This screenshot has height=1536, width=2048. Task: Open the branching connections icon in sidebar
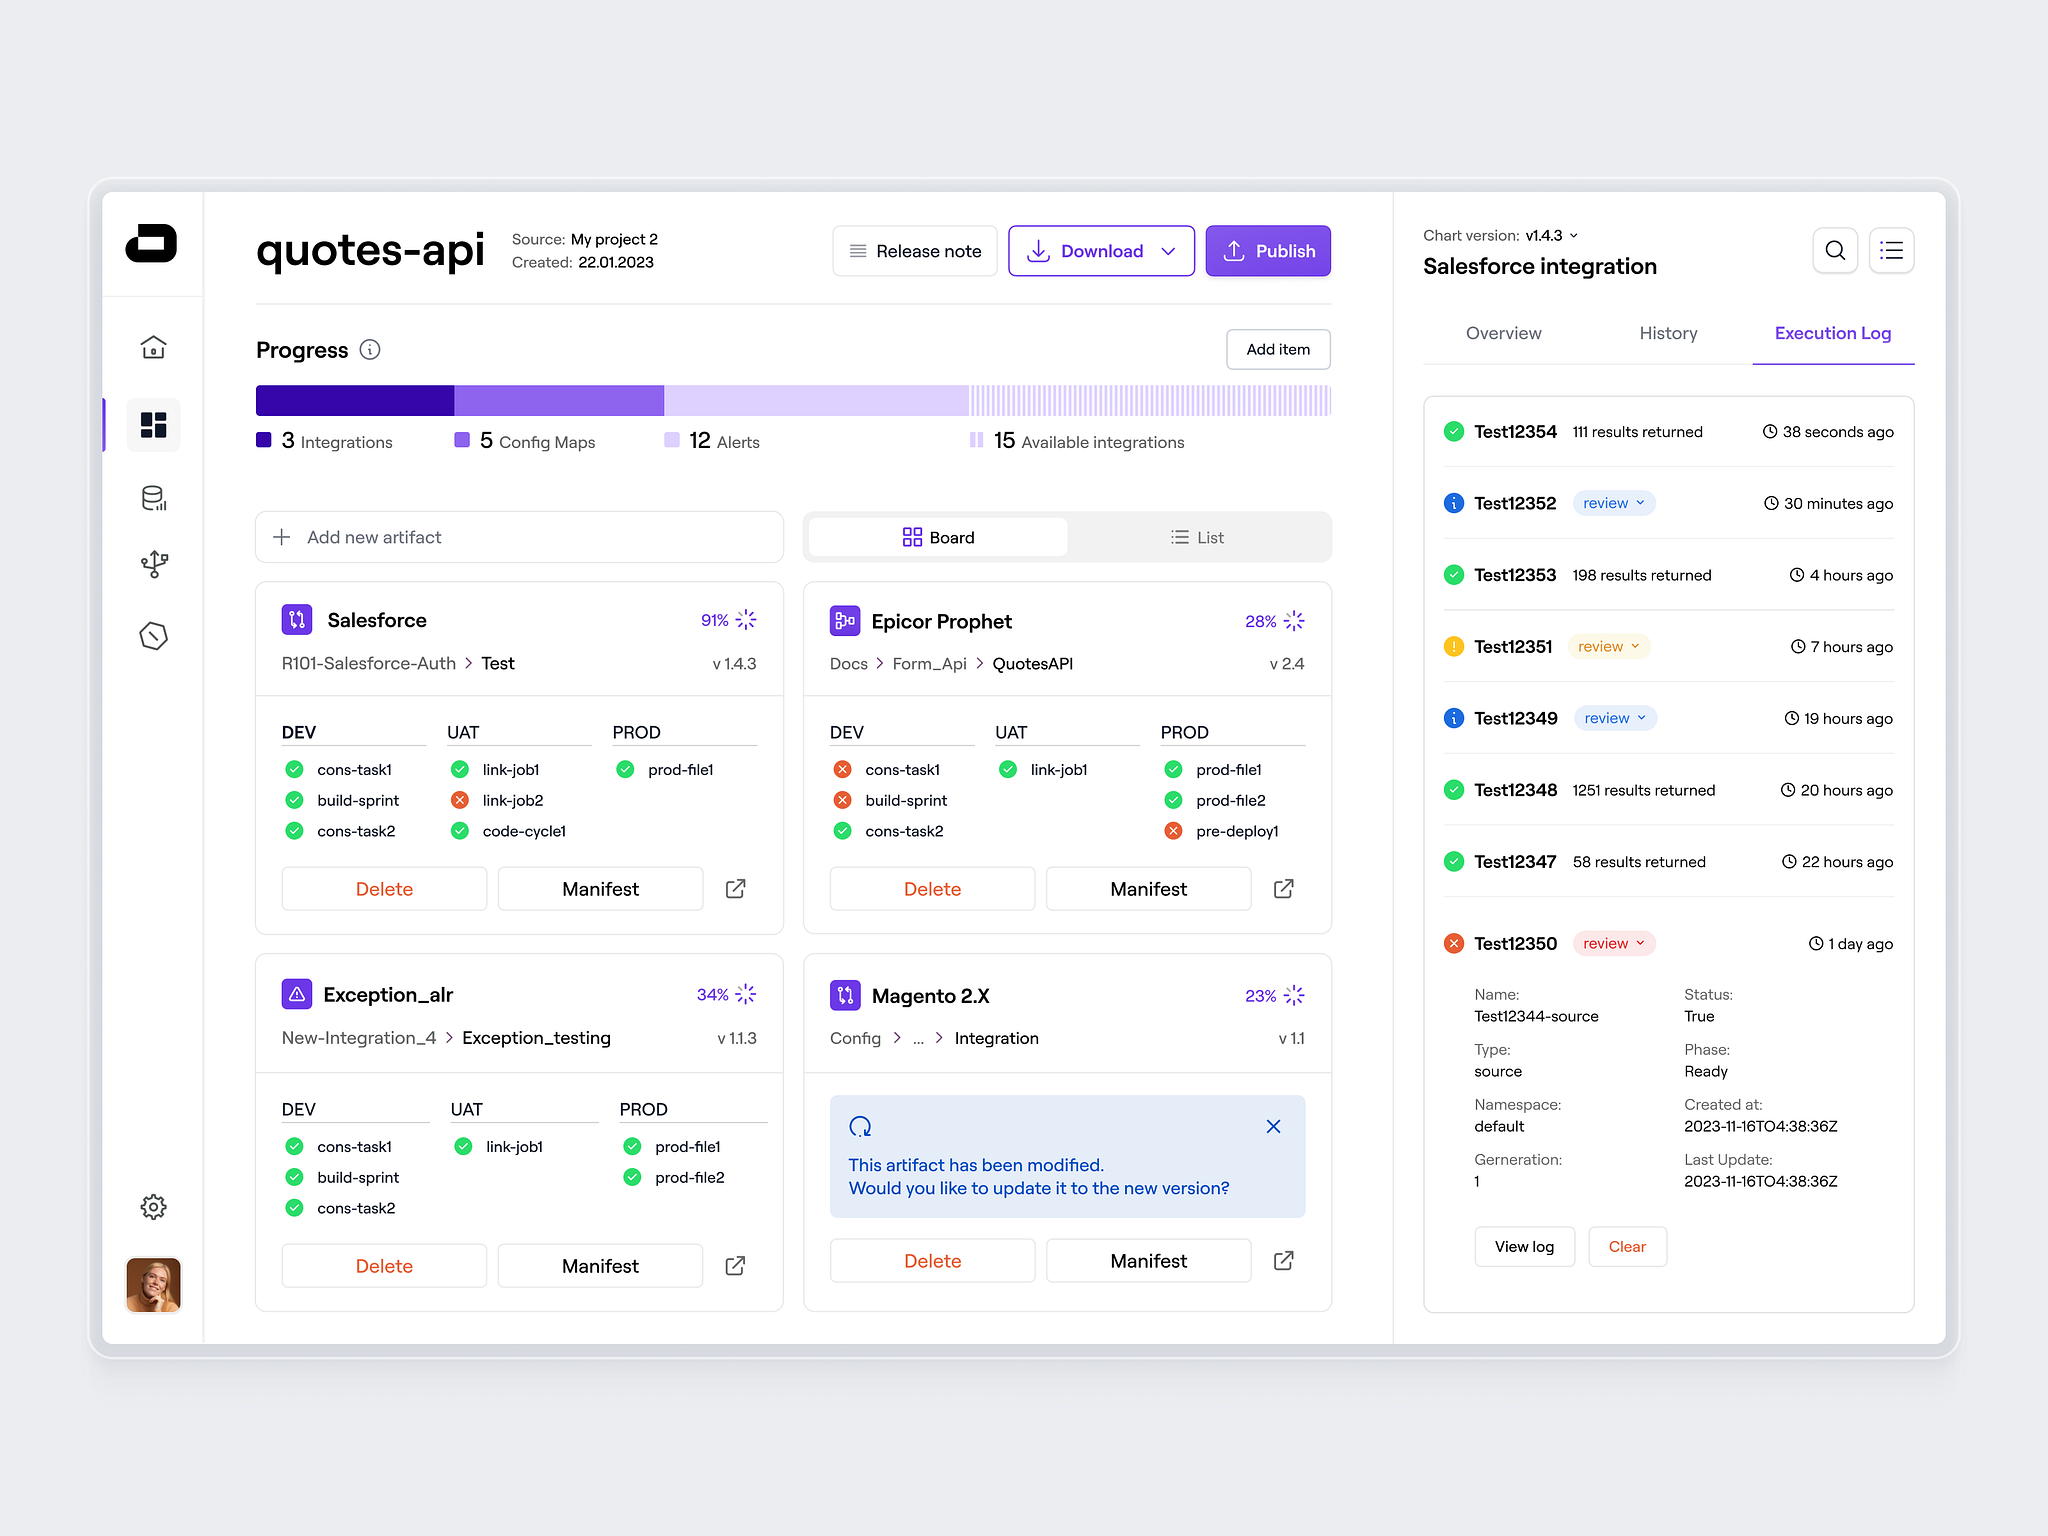pyautogui.click(x=153, y=565)
